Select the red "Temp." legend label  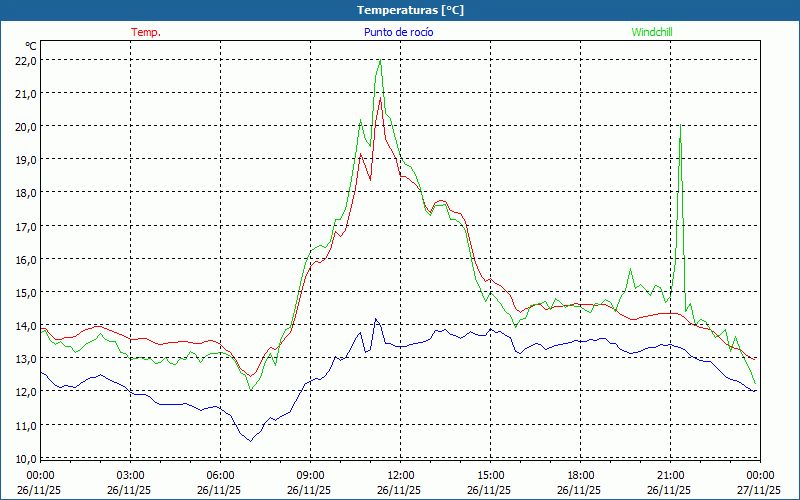[x=146, y=32]
